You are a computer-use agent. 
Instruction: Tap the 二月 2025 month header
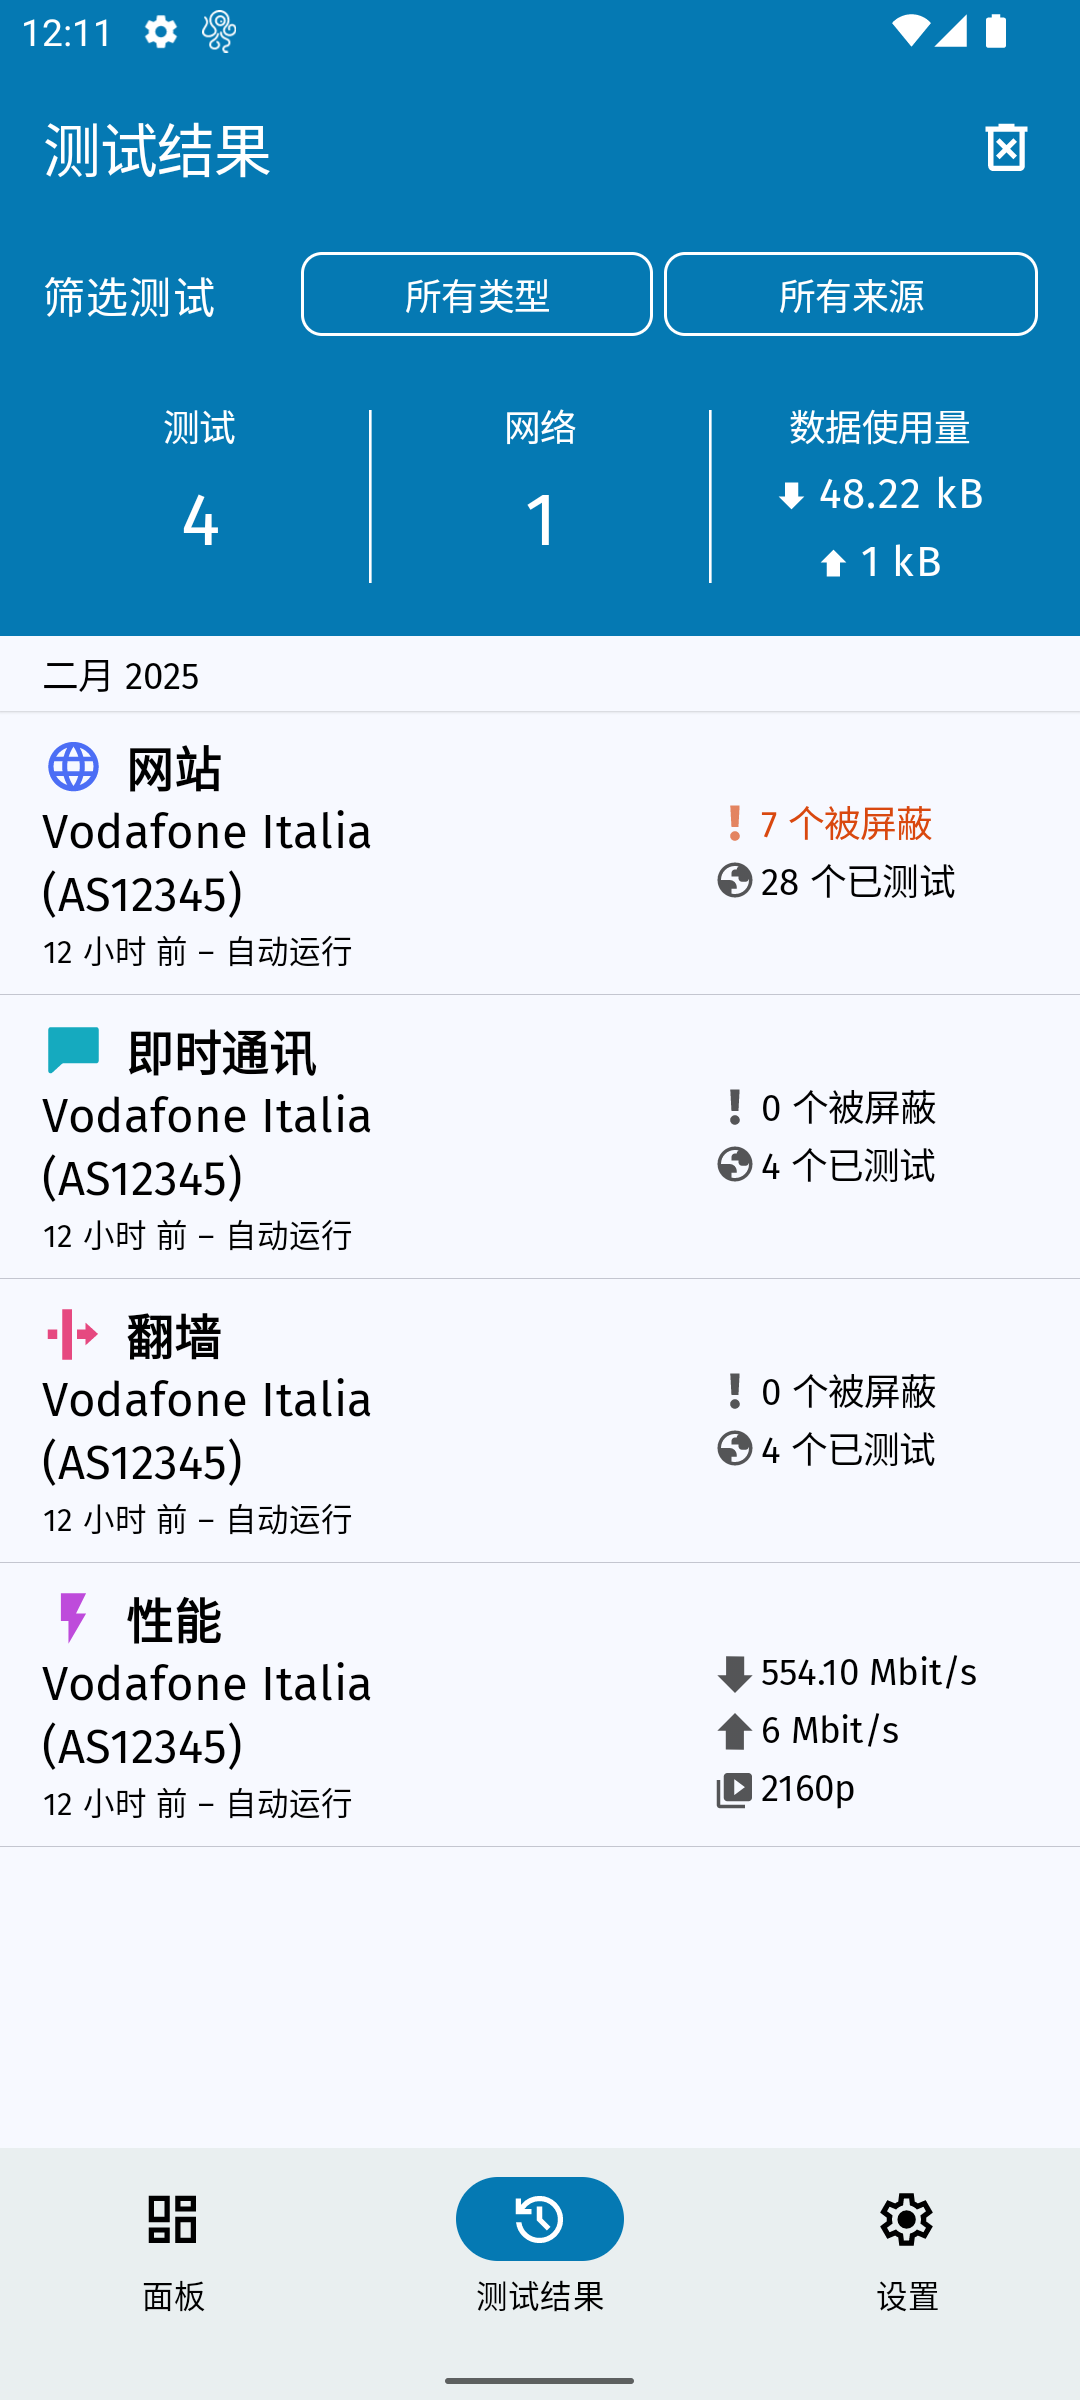(x=121, y=676)
